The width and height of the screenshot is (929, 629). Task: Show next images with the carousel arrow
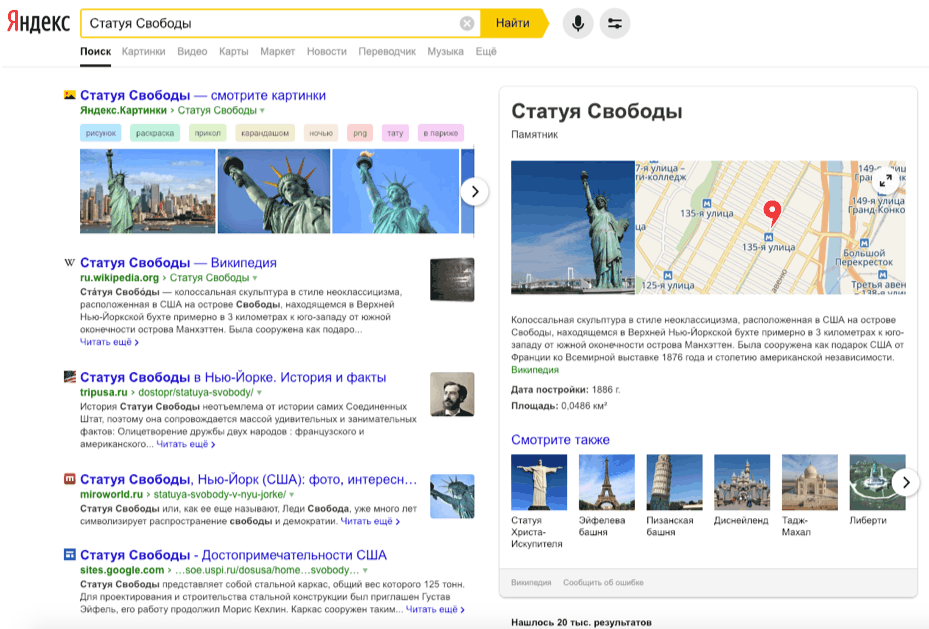tap(475, 190)
